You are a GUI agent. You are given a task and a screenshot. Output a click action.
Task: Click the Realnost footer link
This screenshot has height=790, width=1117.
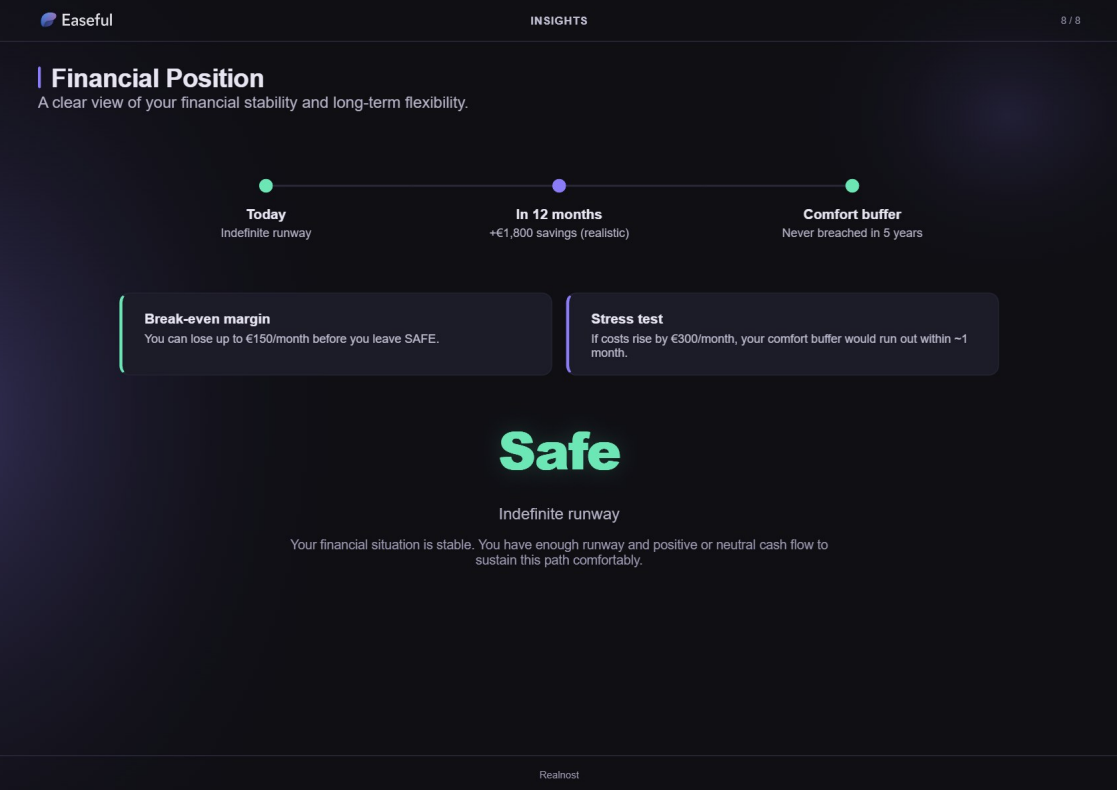tap(559, 775)
